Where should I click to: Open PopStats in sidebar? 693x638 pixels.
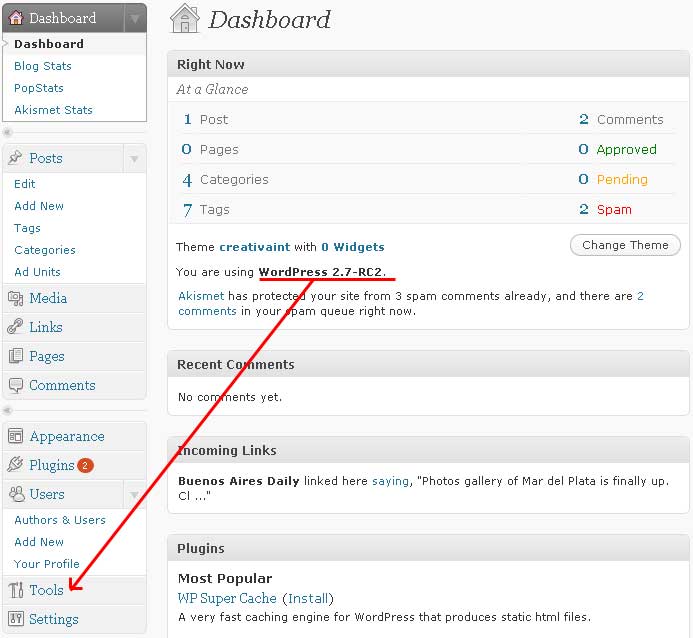[38, 88]
